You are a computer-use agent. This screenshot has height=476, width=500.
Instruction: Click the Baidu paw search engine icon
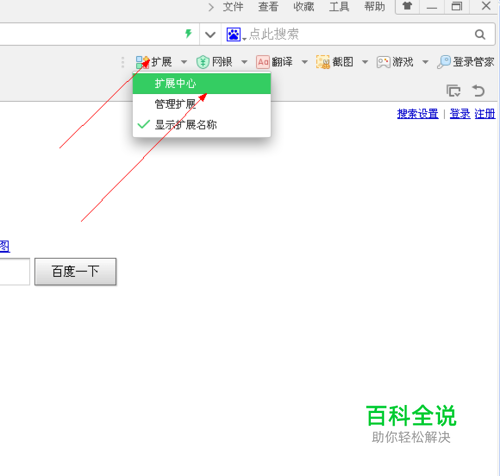[233, 34]
